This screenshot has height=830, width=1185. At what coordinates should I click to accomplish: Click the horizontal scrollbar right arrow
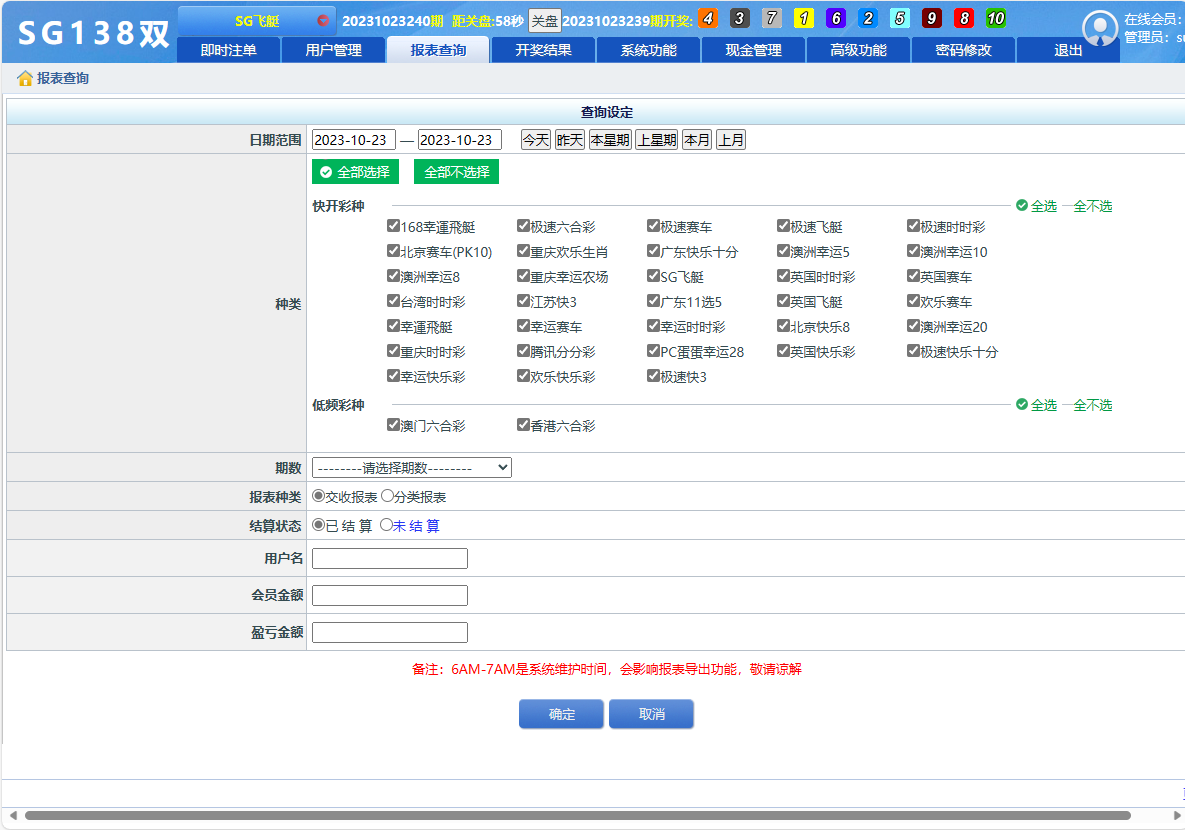[x=1177, y=816]
